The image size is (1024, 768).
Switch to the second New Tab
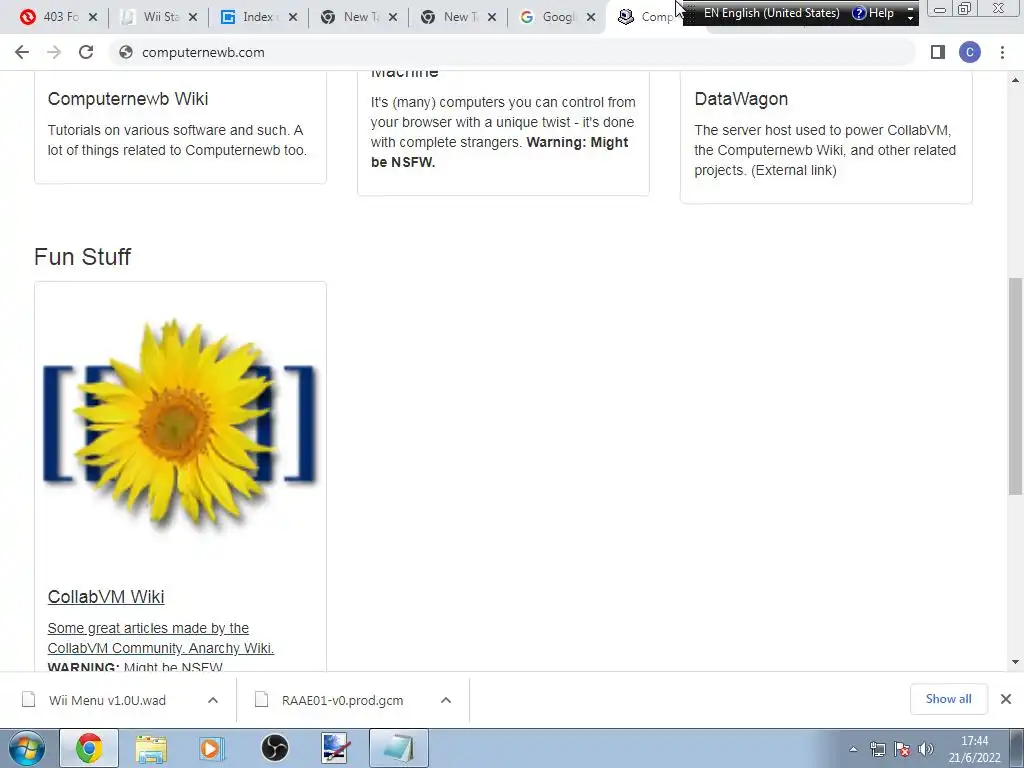coord(451,17)
